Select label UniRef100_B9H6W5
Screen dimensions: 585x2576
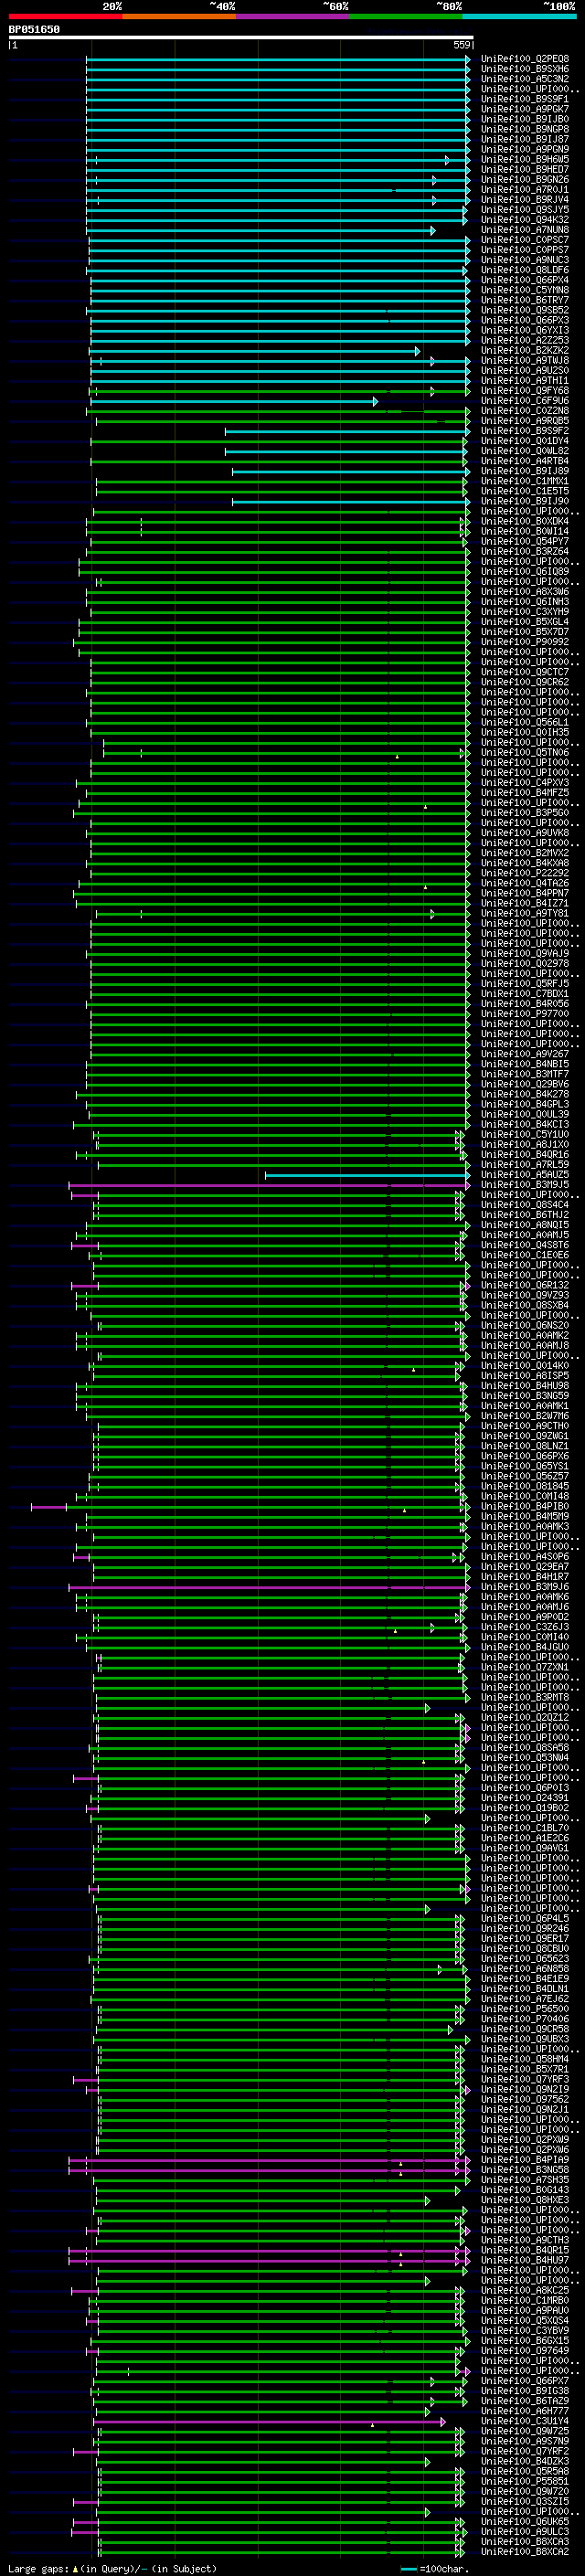point(525,159)
